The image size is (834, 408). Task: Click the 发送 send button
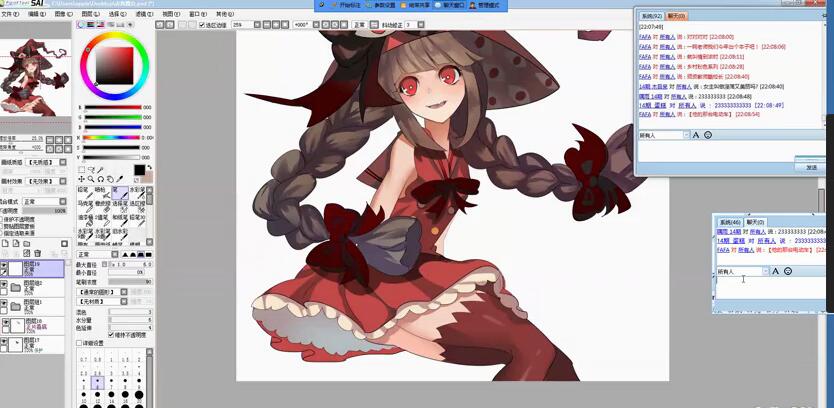(x=811, y=167)
